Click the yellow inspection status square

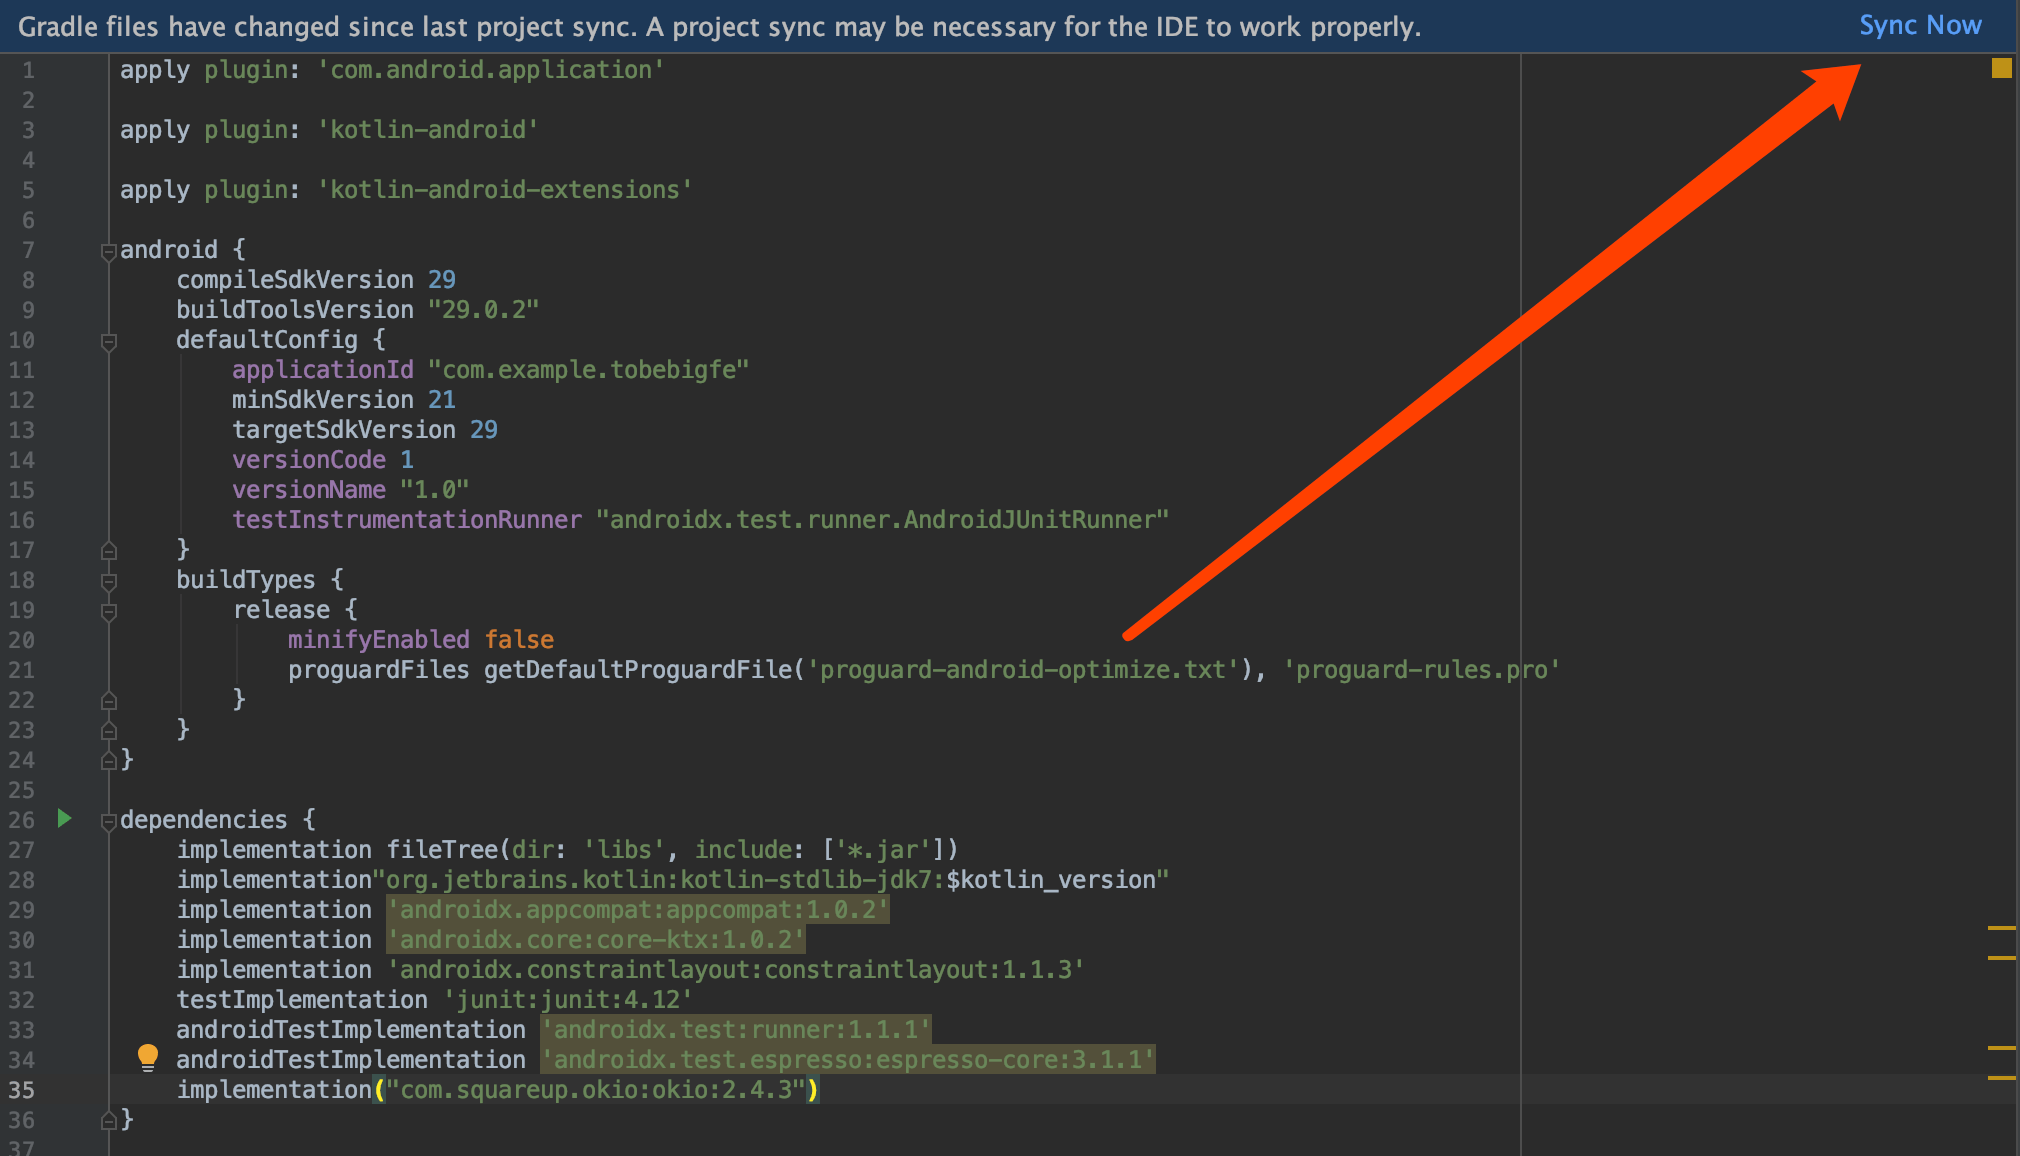[x=2001, y=68]
